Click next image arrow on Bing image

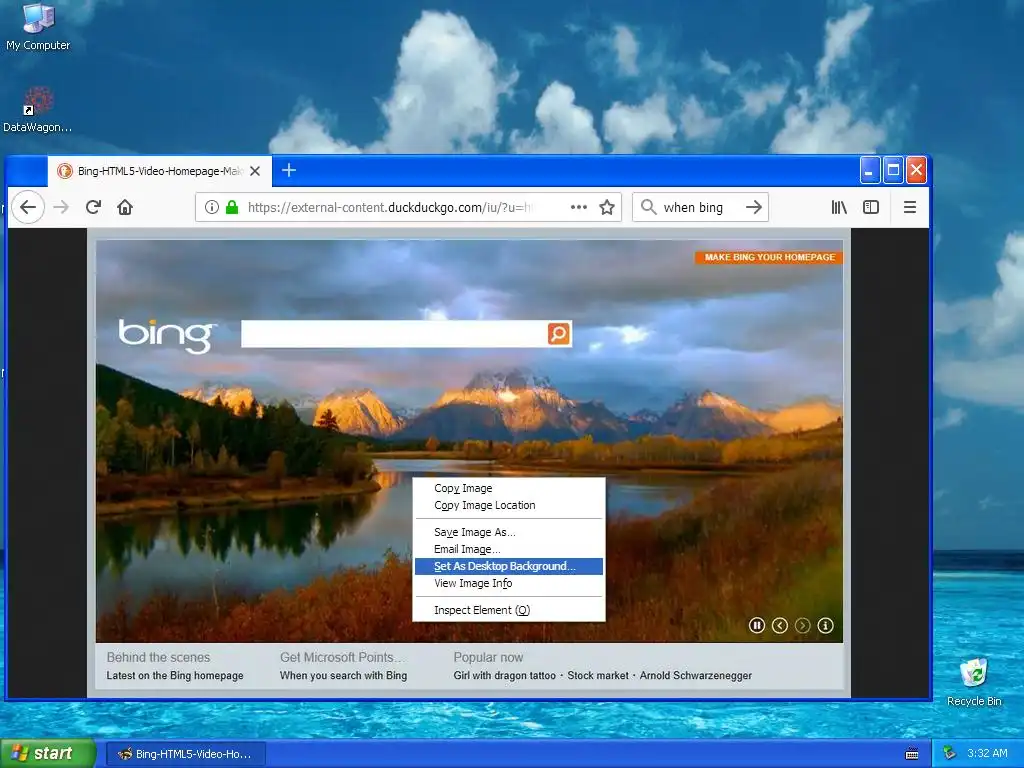(802, 626)
